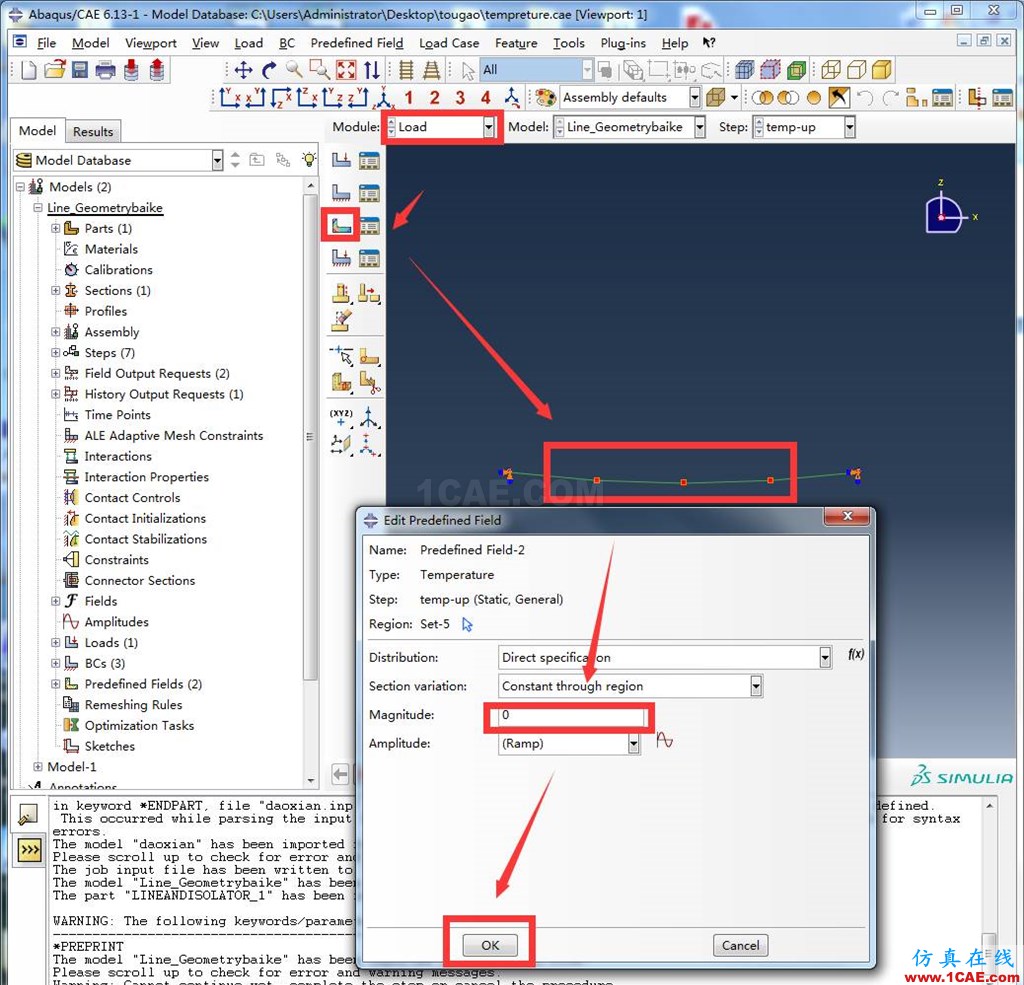Open the Load Case menu
The width and height of the screenshot is (1024, 985).
449,43
